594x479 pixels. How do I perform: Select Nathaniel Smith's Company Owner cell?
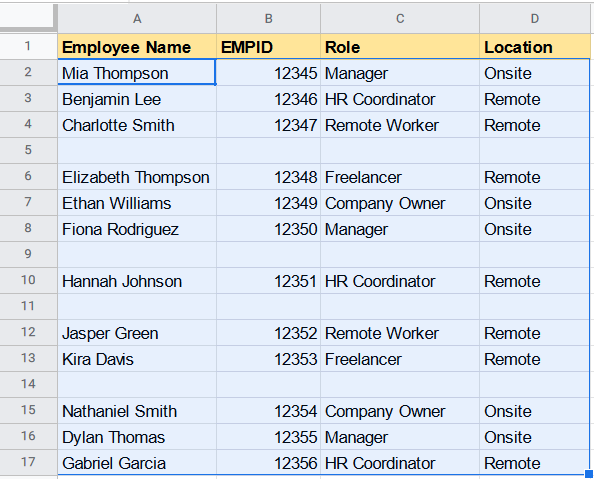[x=400, y=410]
